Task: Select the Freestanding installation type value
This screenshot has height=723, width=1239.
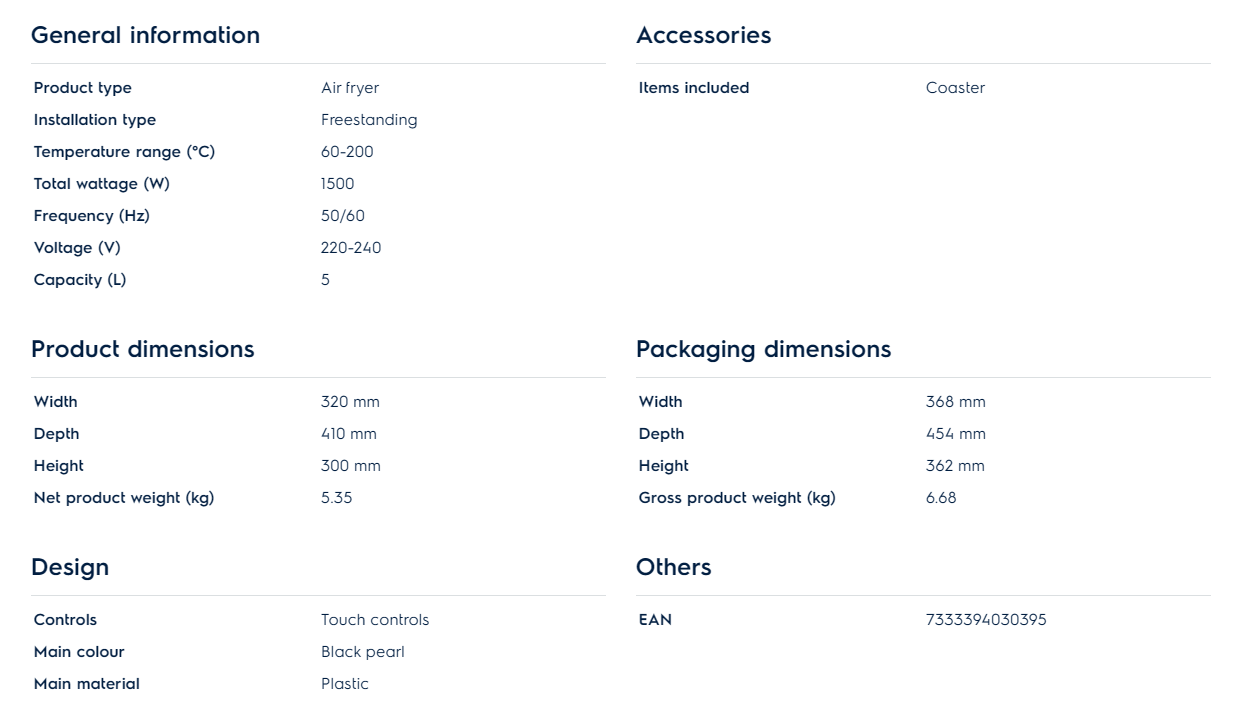Action: 369,120
